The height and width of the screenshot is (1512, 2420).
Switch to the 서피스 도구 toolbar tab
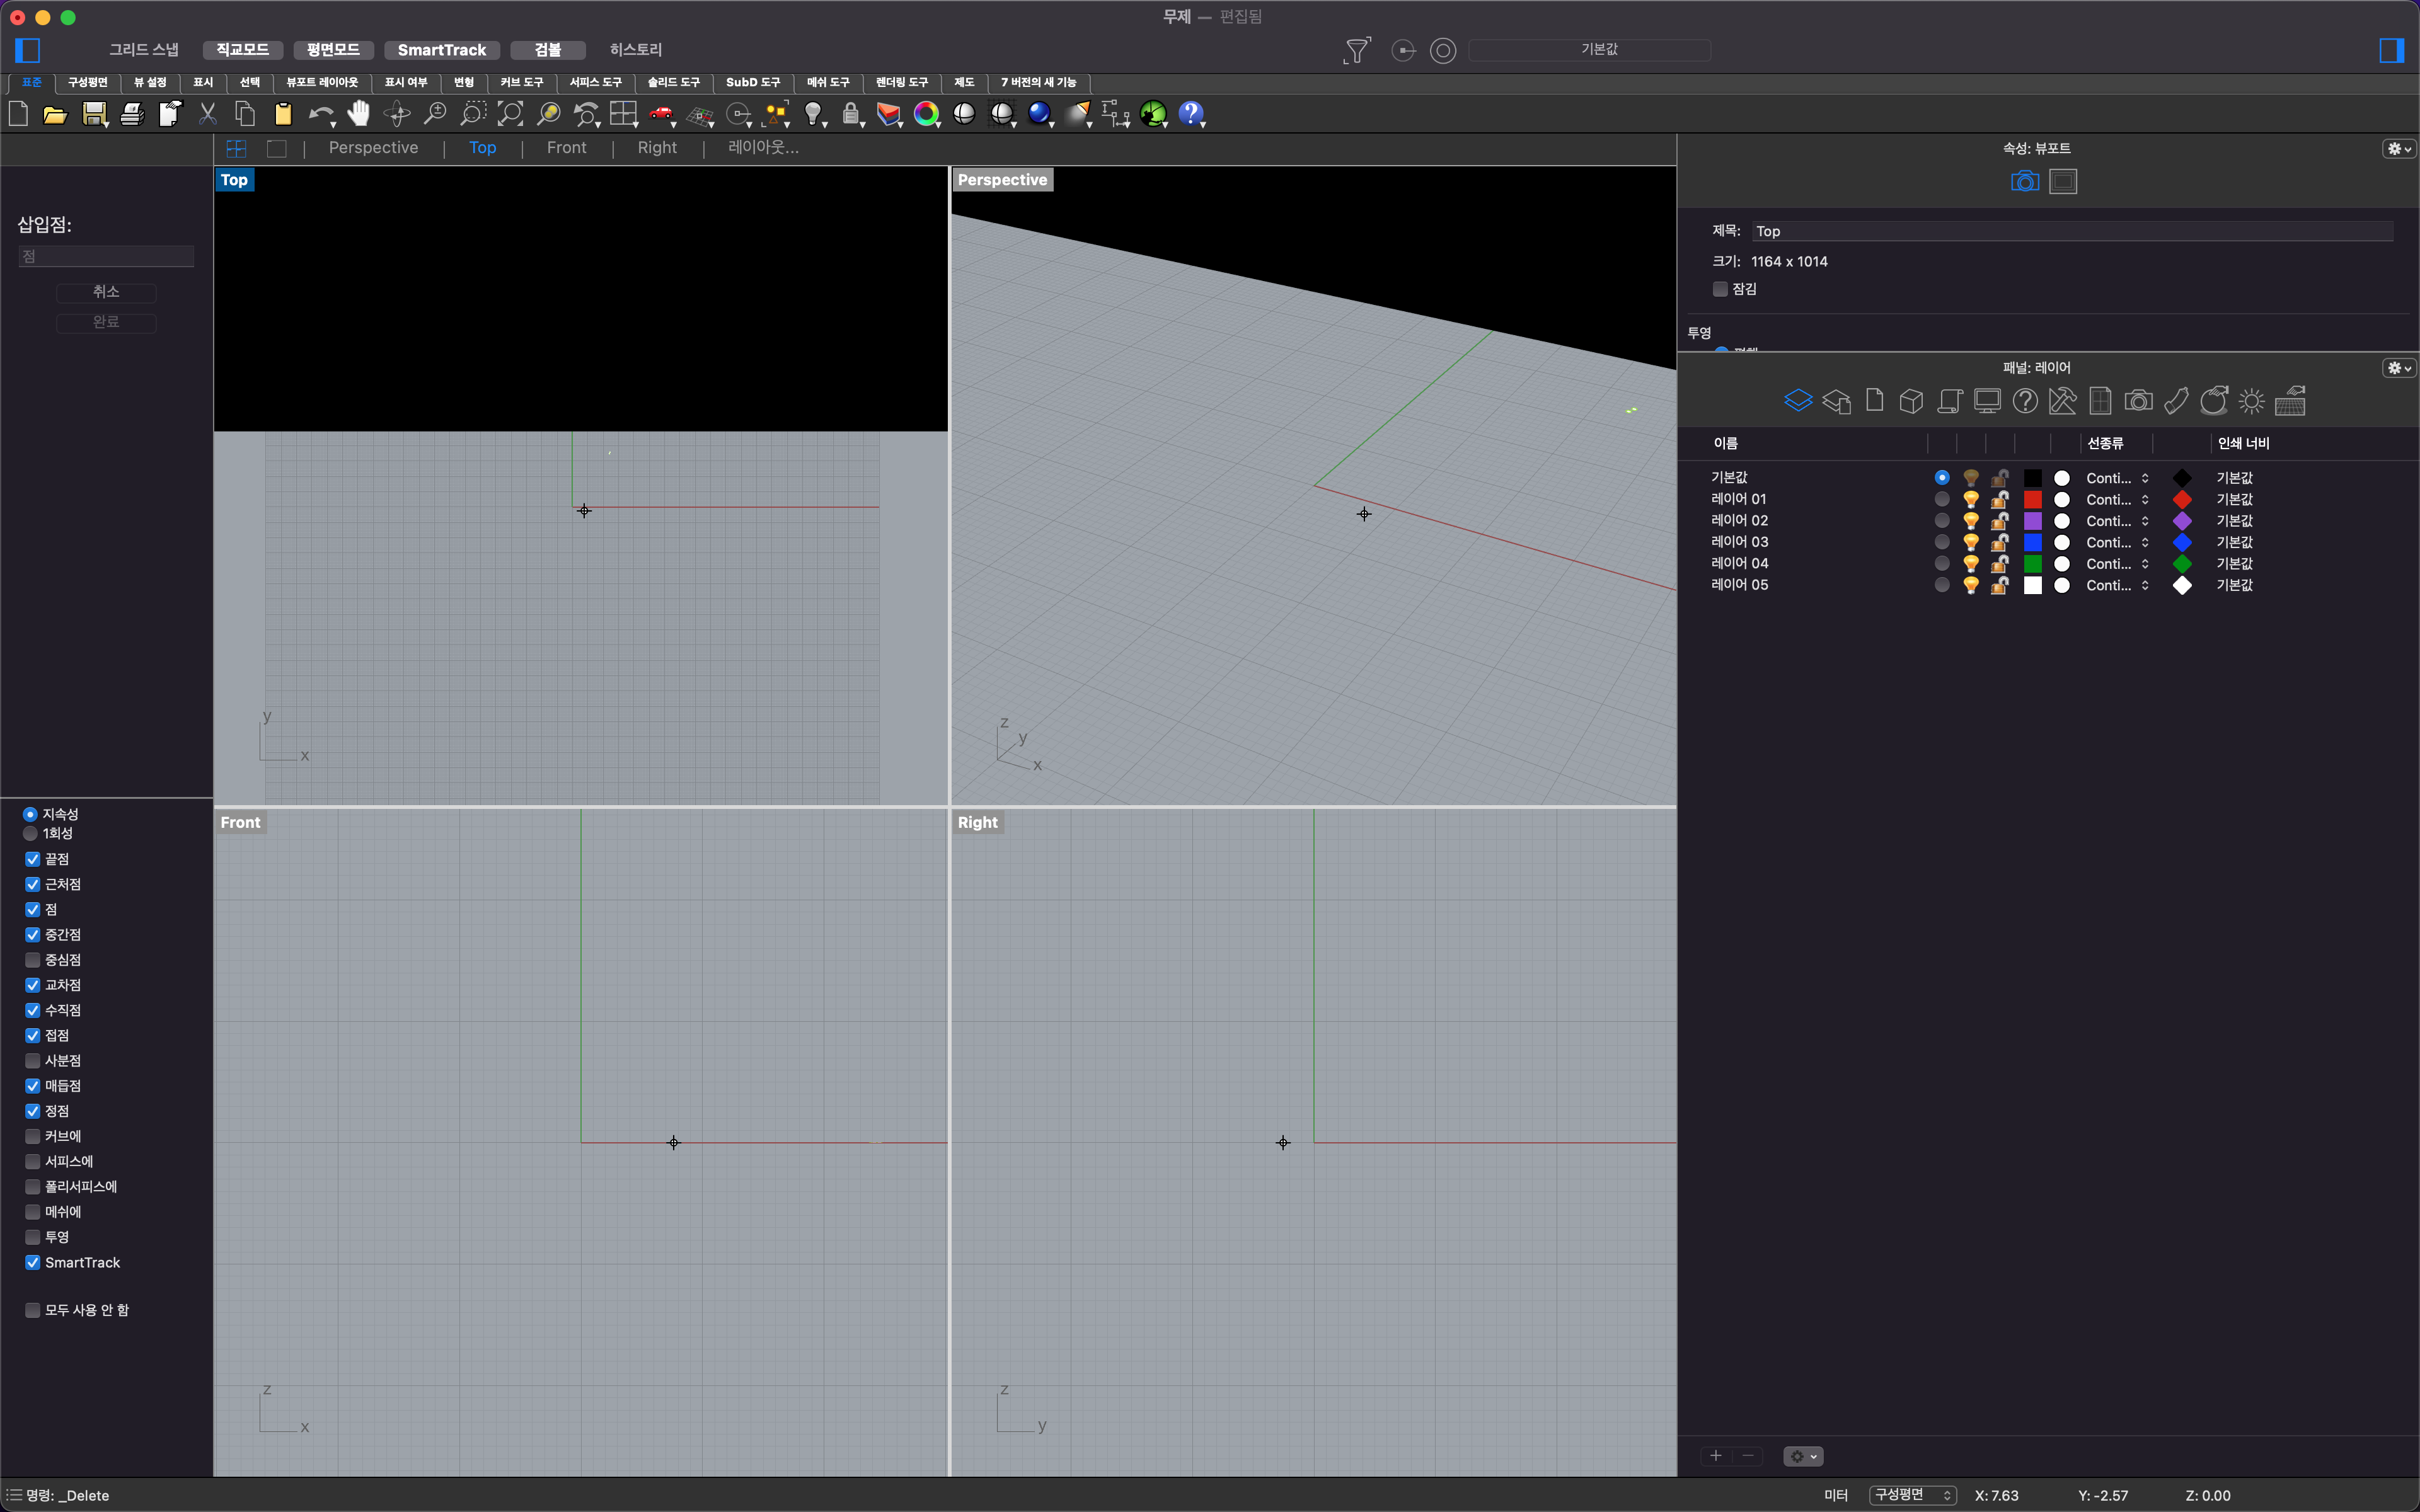[x=595, y=82]
